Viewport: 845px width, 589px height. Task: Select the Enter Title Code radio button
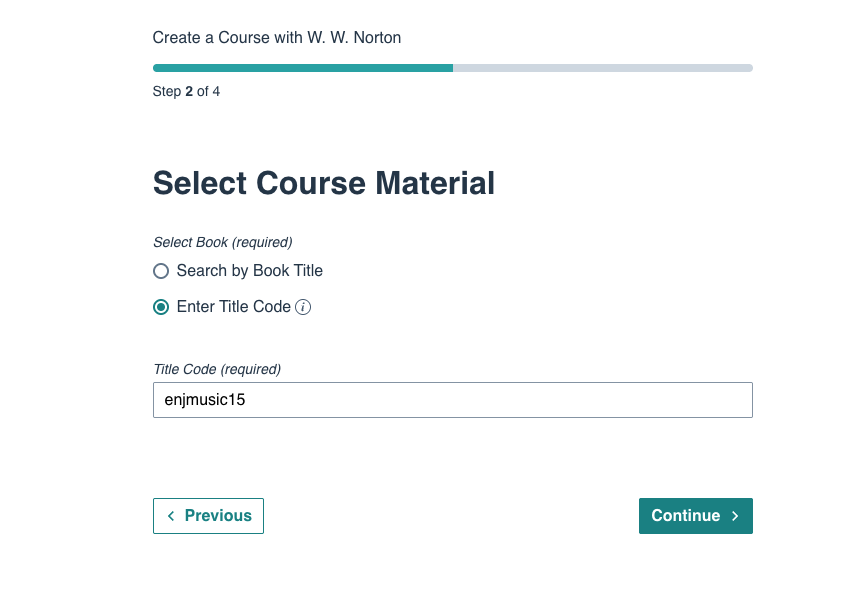pos(161,307)
